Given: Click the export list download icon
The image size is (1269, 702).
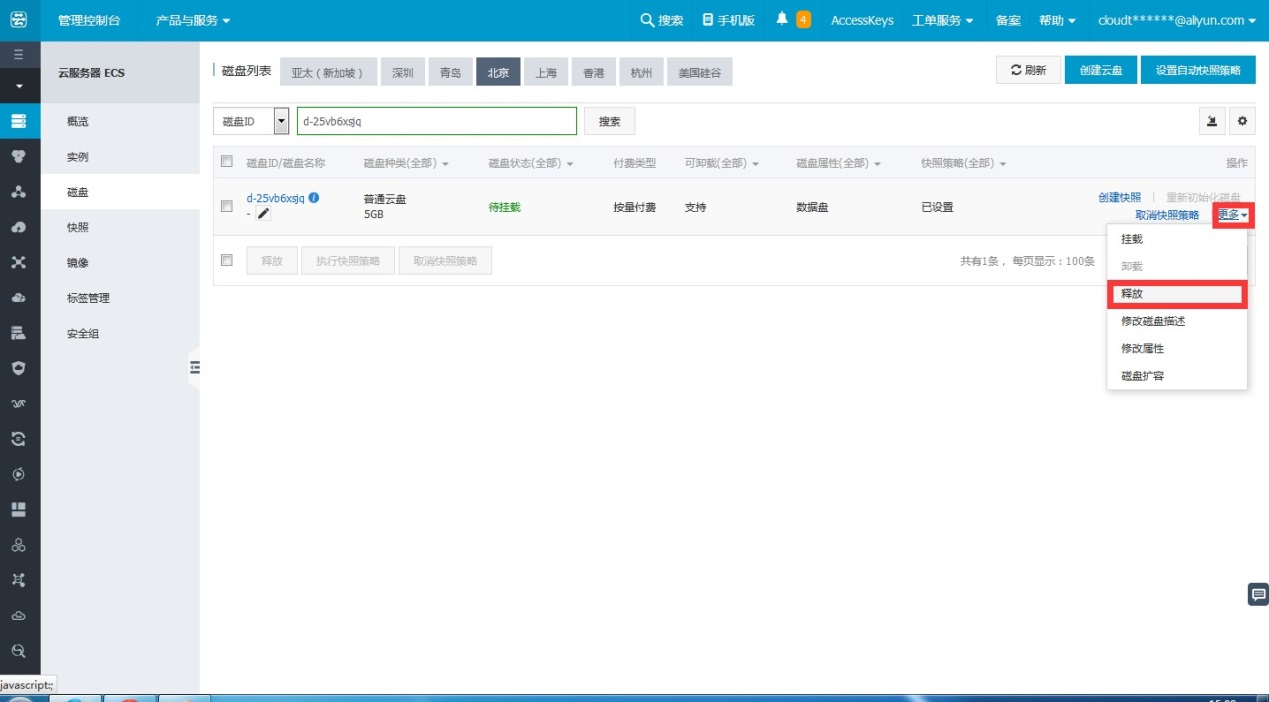Looking at the screenshot, I should (1212, 121).
